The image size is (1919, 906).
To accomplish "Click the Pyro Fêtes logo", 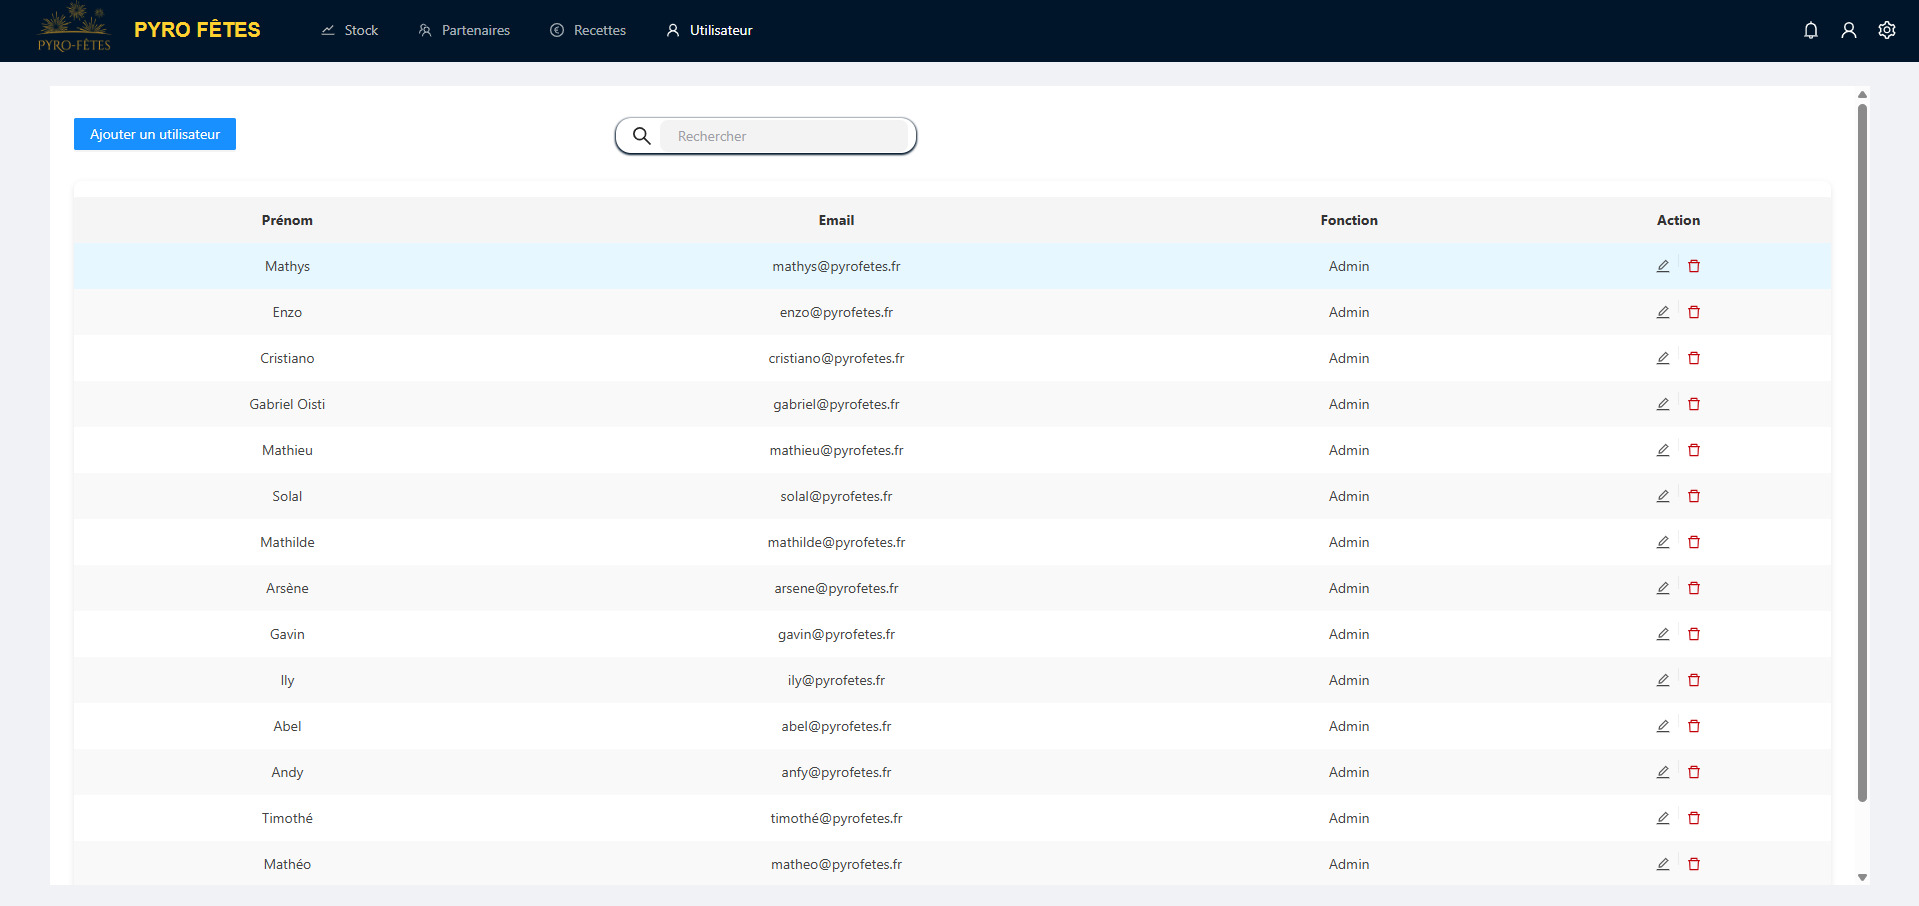I will (74, 28).
